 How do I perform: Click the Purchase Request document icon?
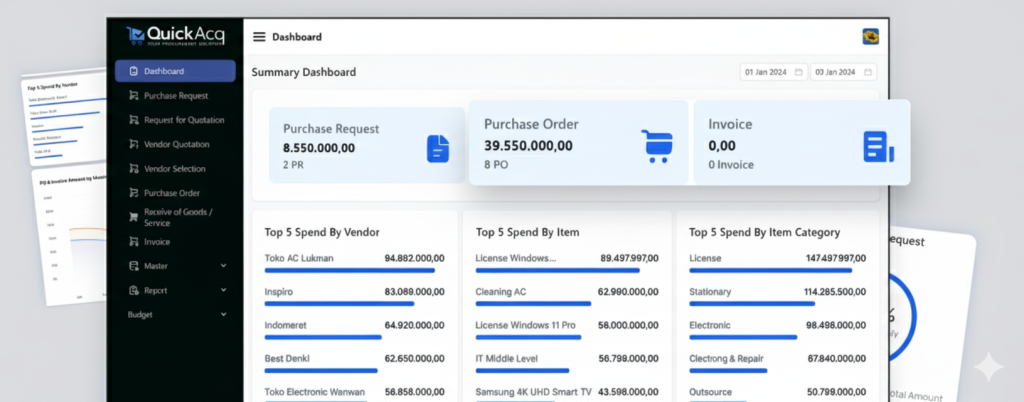(x=437, y=148)
